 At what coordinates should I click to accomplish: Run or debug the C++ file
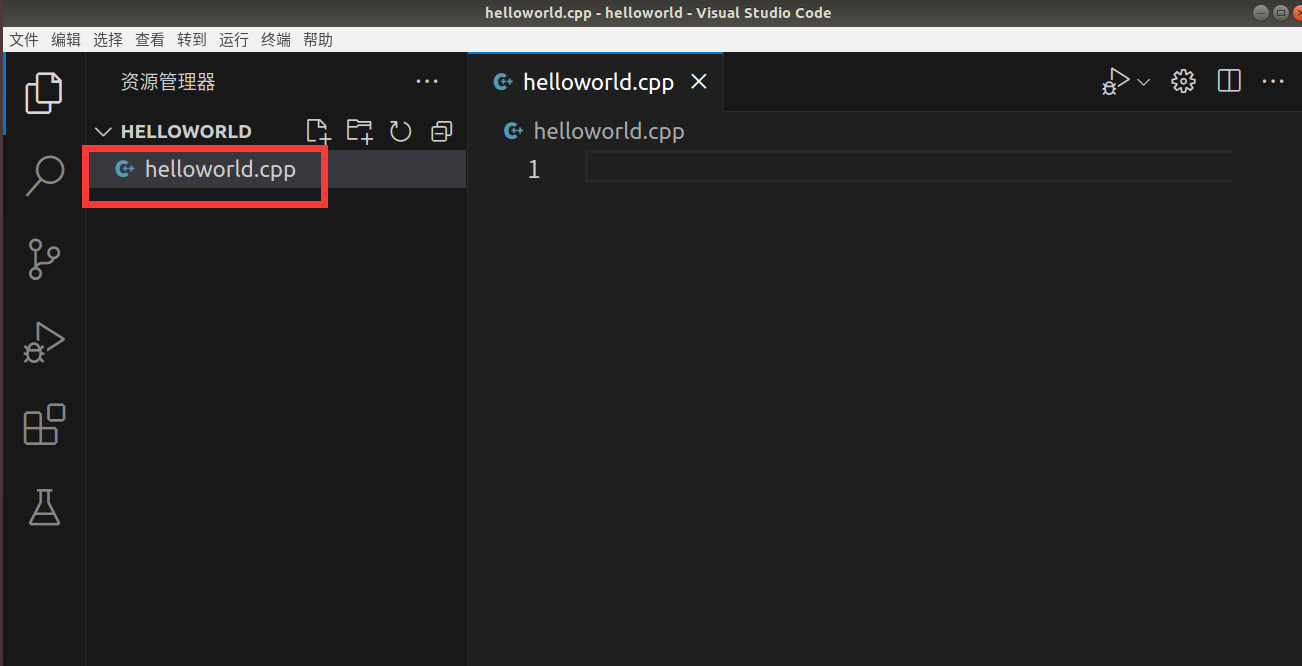tap(1115, 82)
